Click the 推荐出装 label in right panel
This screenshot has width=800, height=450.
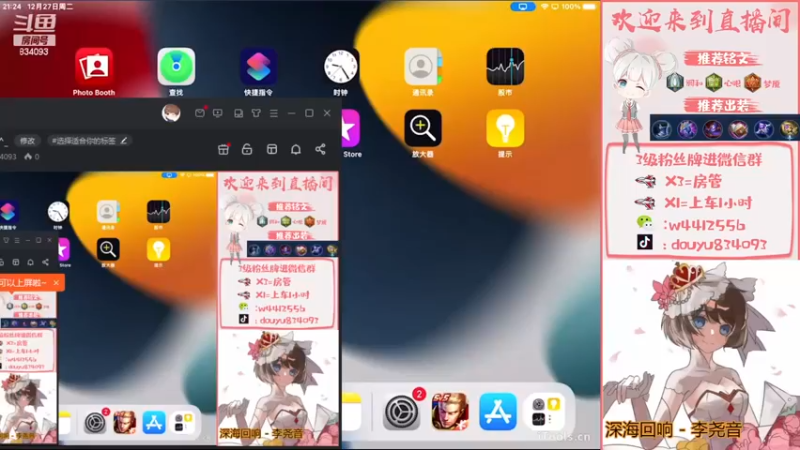(x=722, y=106)
